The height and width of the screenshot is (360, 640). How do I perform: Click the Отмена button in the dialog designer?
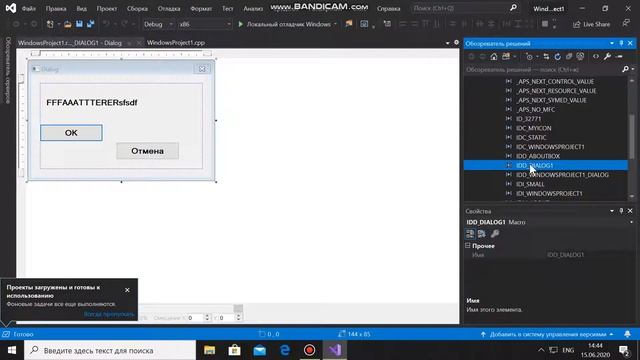coord(147,151)
